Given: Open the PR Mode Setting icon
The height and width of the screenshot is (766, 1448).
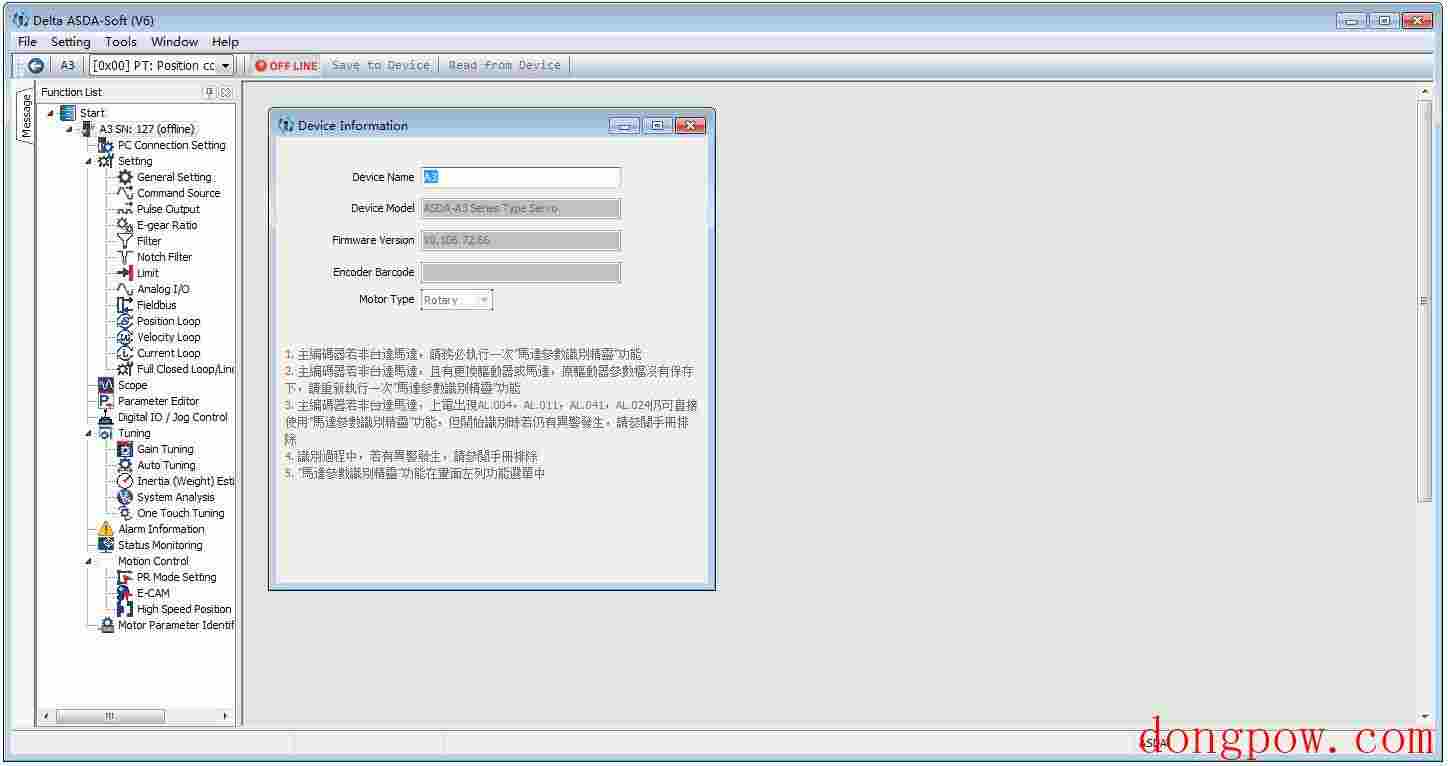Looking at the screenshot, I should [x=125, y=577].
